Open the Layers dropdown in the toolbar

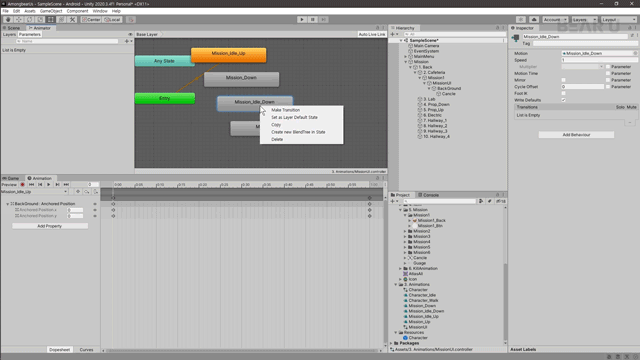[x=584, y=20]
